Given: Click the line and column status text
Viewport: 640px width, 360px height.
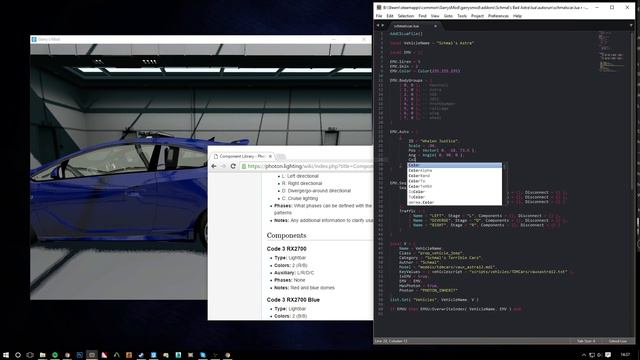Looking at the screenshot, I should click(x=392, y=341).
